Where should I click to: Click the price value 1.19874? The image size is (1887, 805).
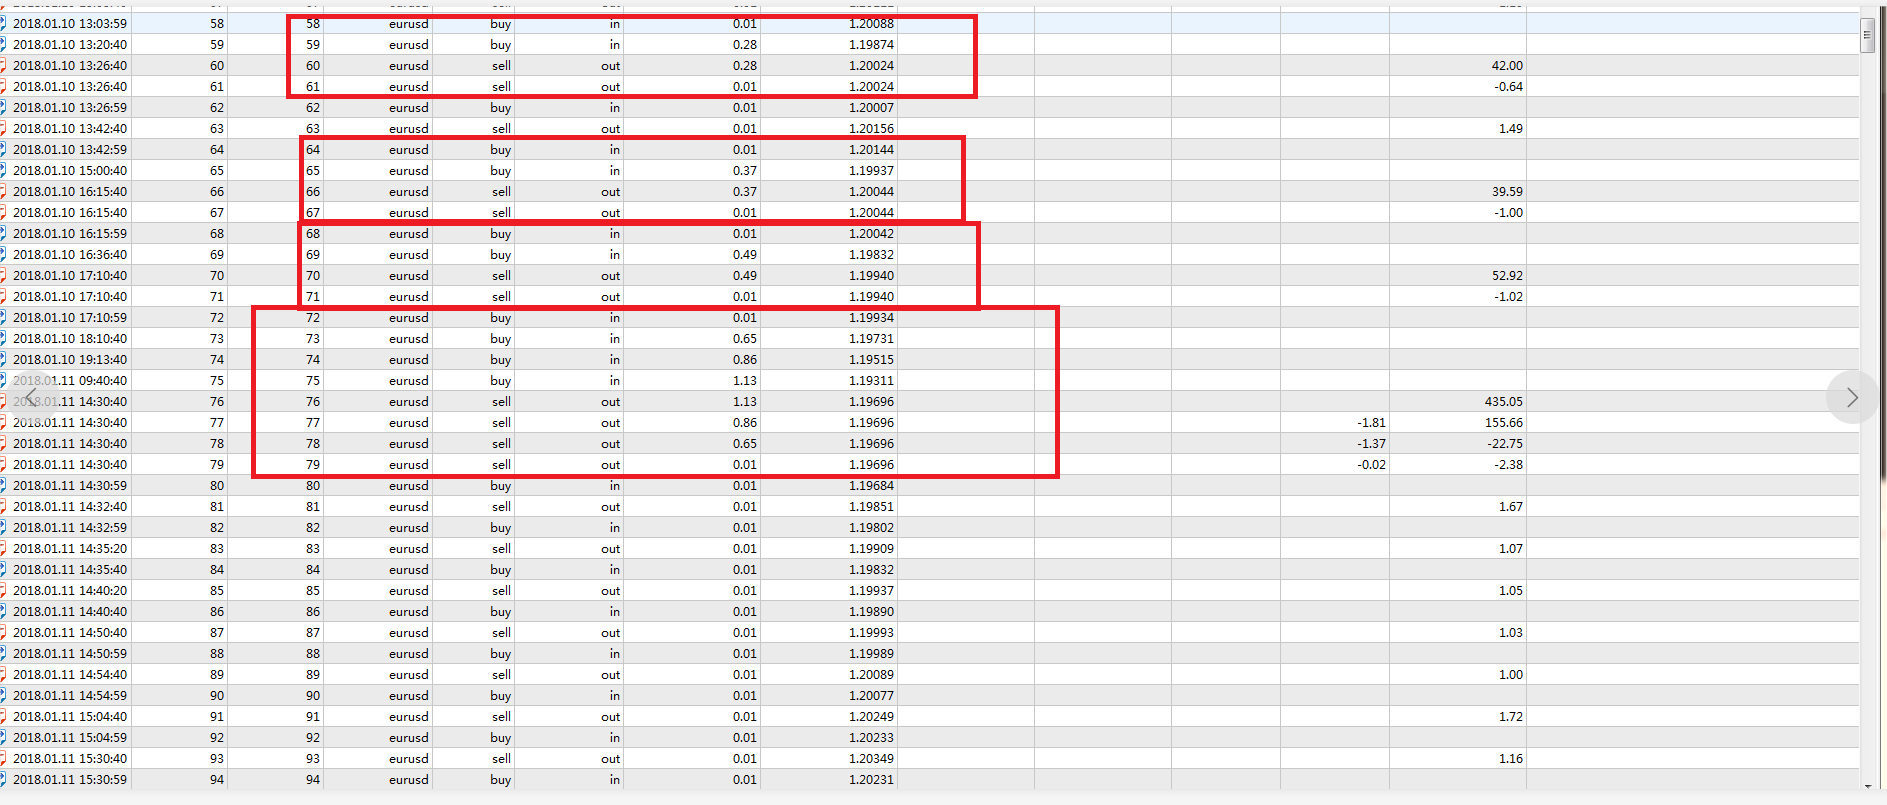point(871,44)
